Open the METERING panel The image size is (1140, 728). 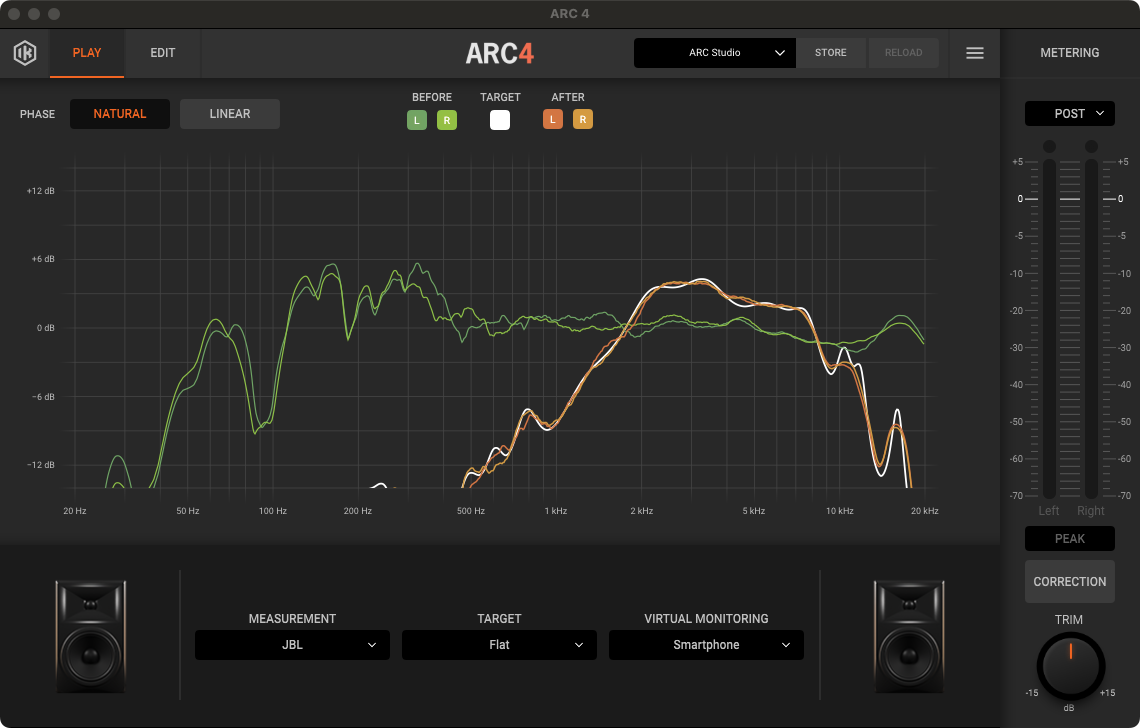coord(1069,53)
